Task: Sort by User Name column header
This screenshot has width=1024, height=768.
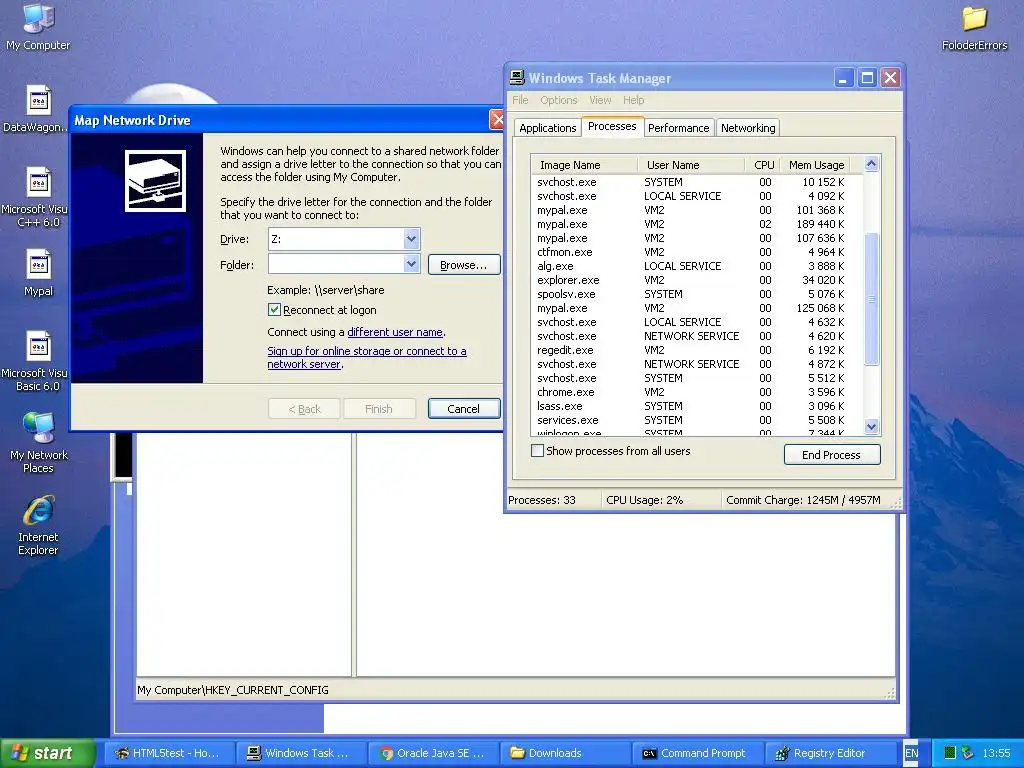Action: [691, 165]
